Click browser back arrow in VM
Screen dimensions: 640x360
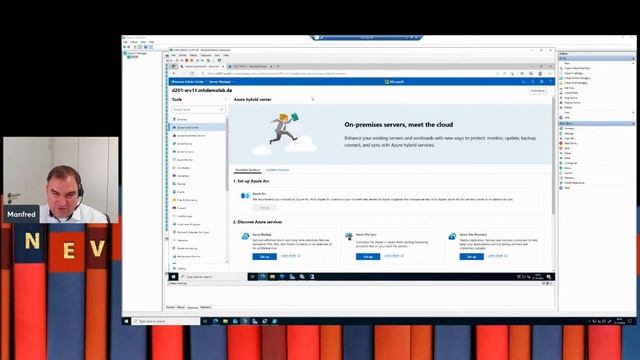coord(174,73)
